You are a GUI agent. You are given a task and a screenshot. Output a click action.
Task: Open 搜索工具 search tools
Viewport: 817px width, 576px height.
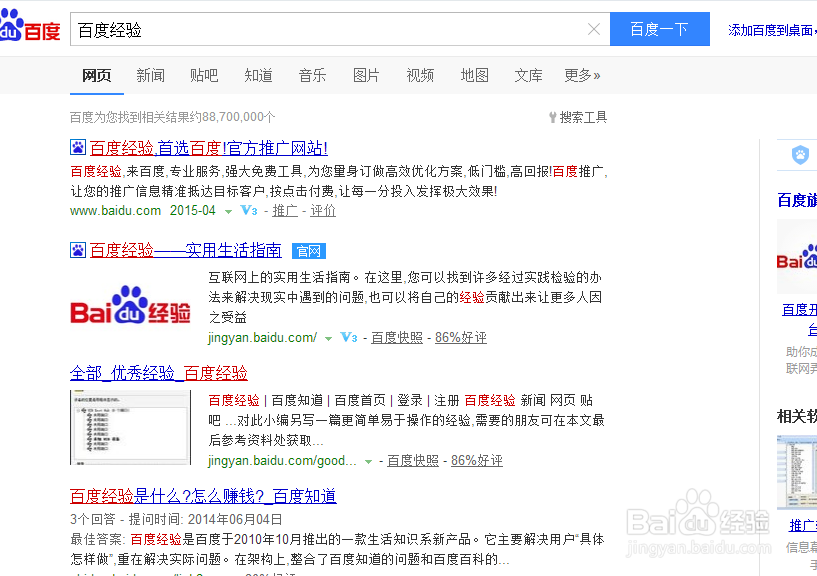(x=583, y=117)
